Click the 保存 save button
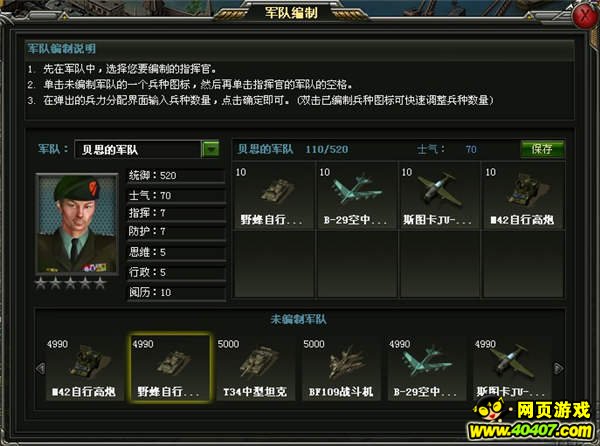 tap(542, 149)
